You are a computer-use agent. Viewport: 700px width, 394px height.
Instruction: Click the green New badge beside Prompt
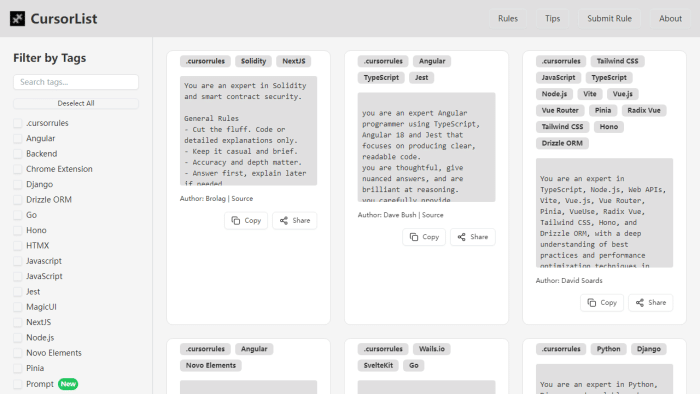(x=68, y=384)
